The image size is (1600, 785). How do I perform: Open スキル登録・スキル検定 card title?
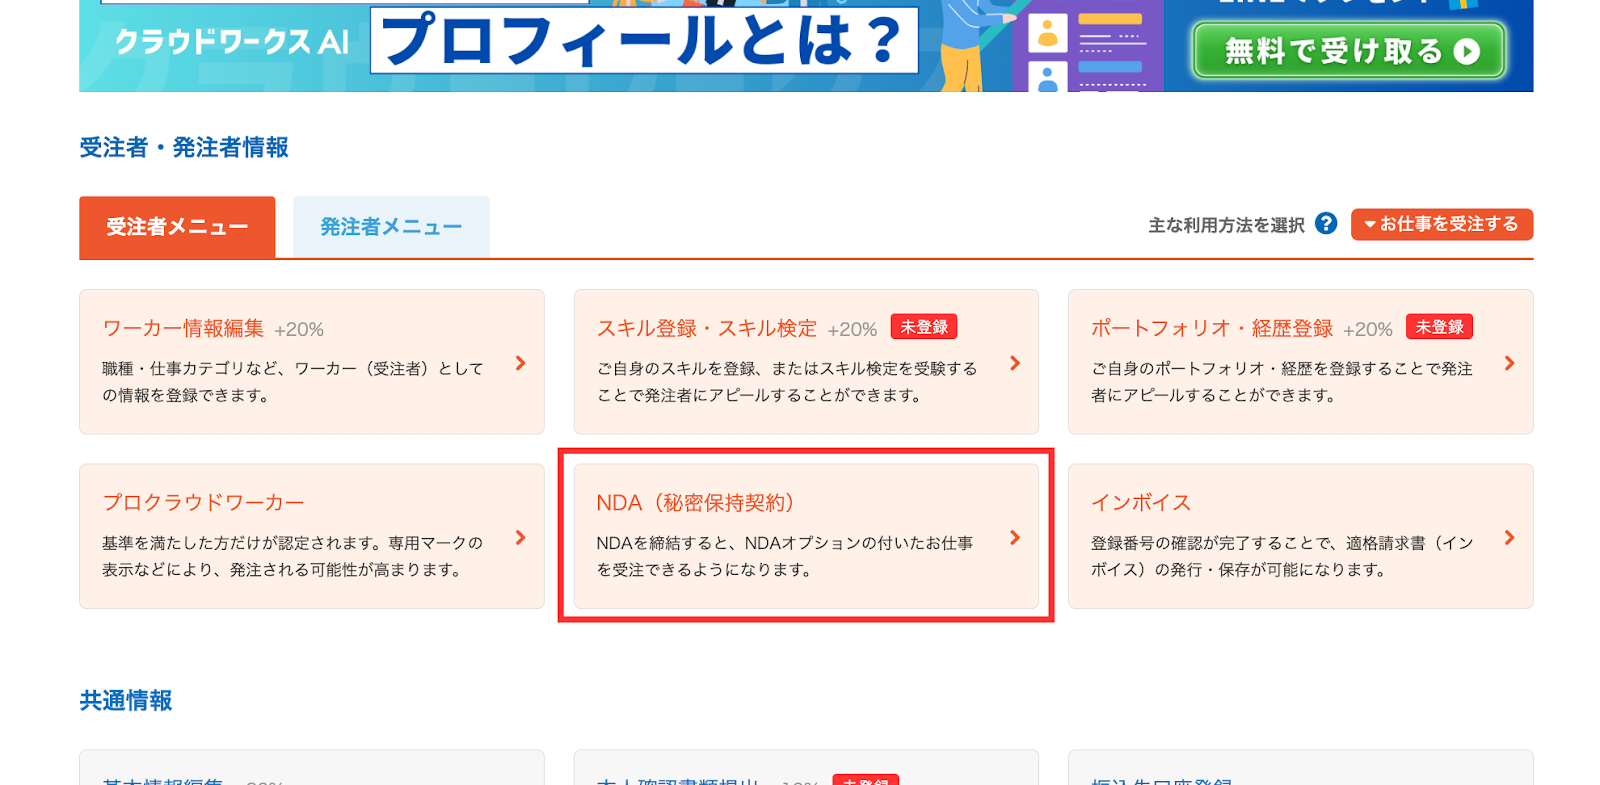tap(707, 328)
